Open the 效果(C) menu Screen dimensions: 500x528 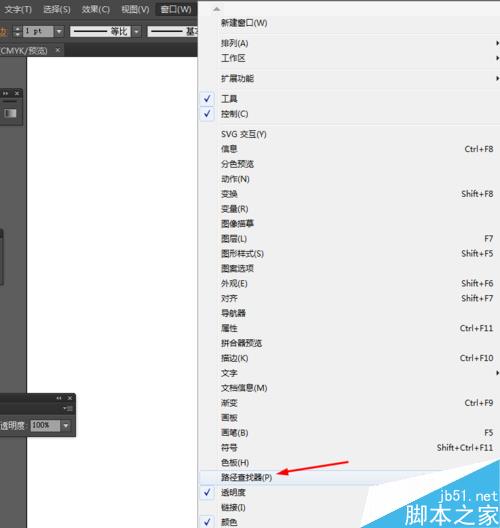click(x=96, y=9)
